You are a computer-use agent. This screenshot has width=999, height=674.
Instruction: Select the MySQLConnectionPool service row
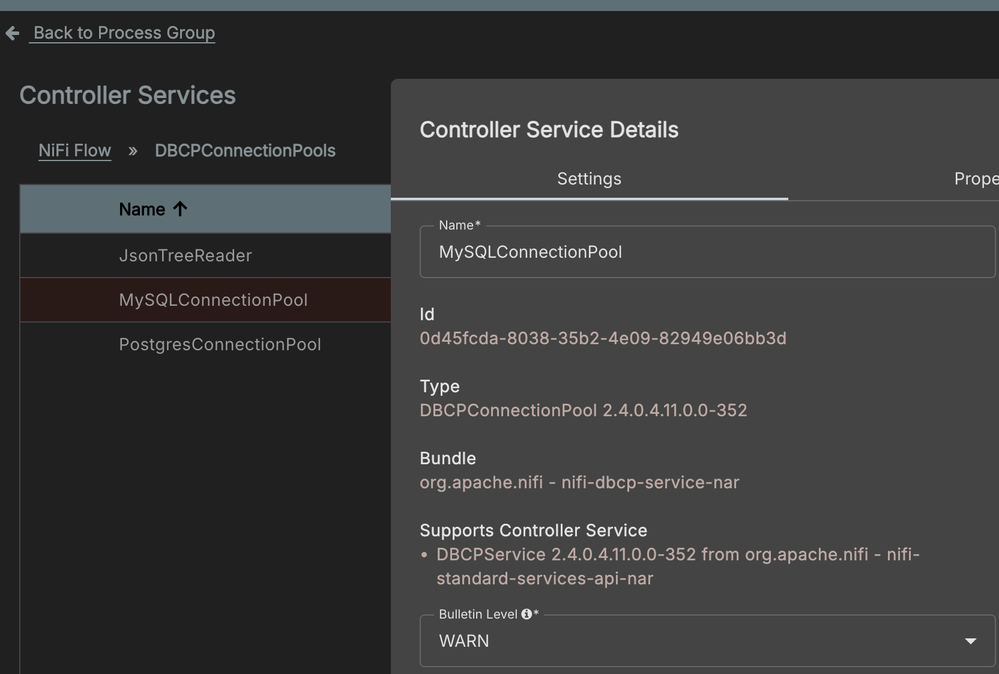(x=213, y=300)
